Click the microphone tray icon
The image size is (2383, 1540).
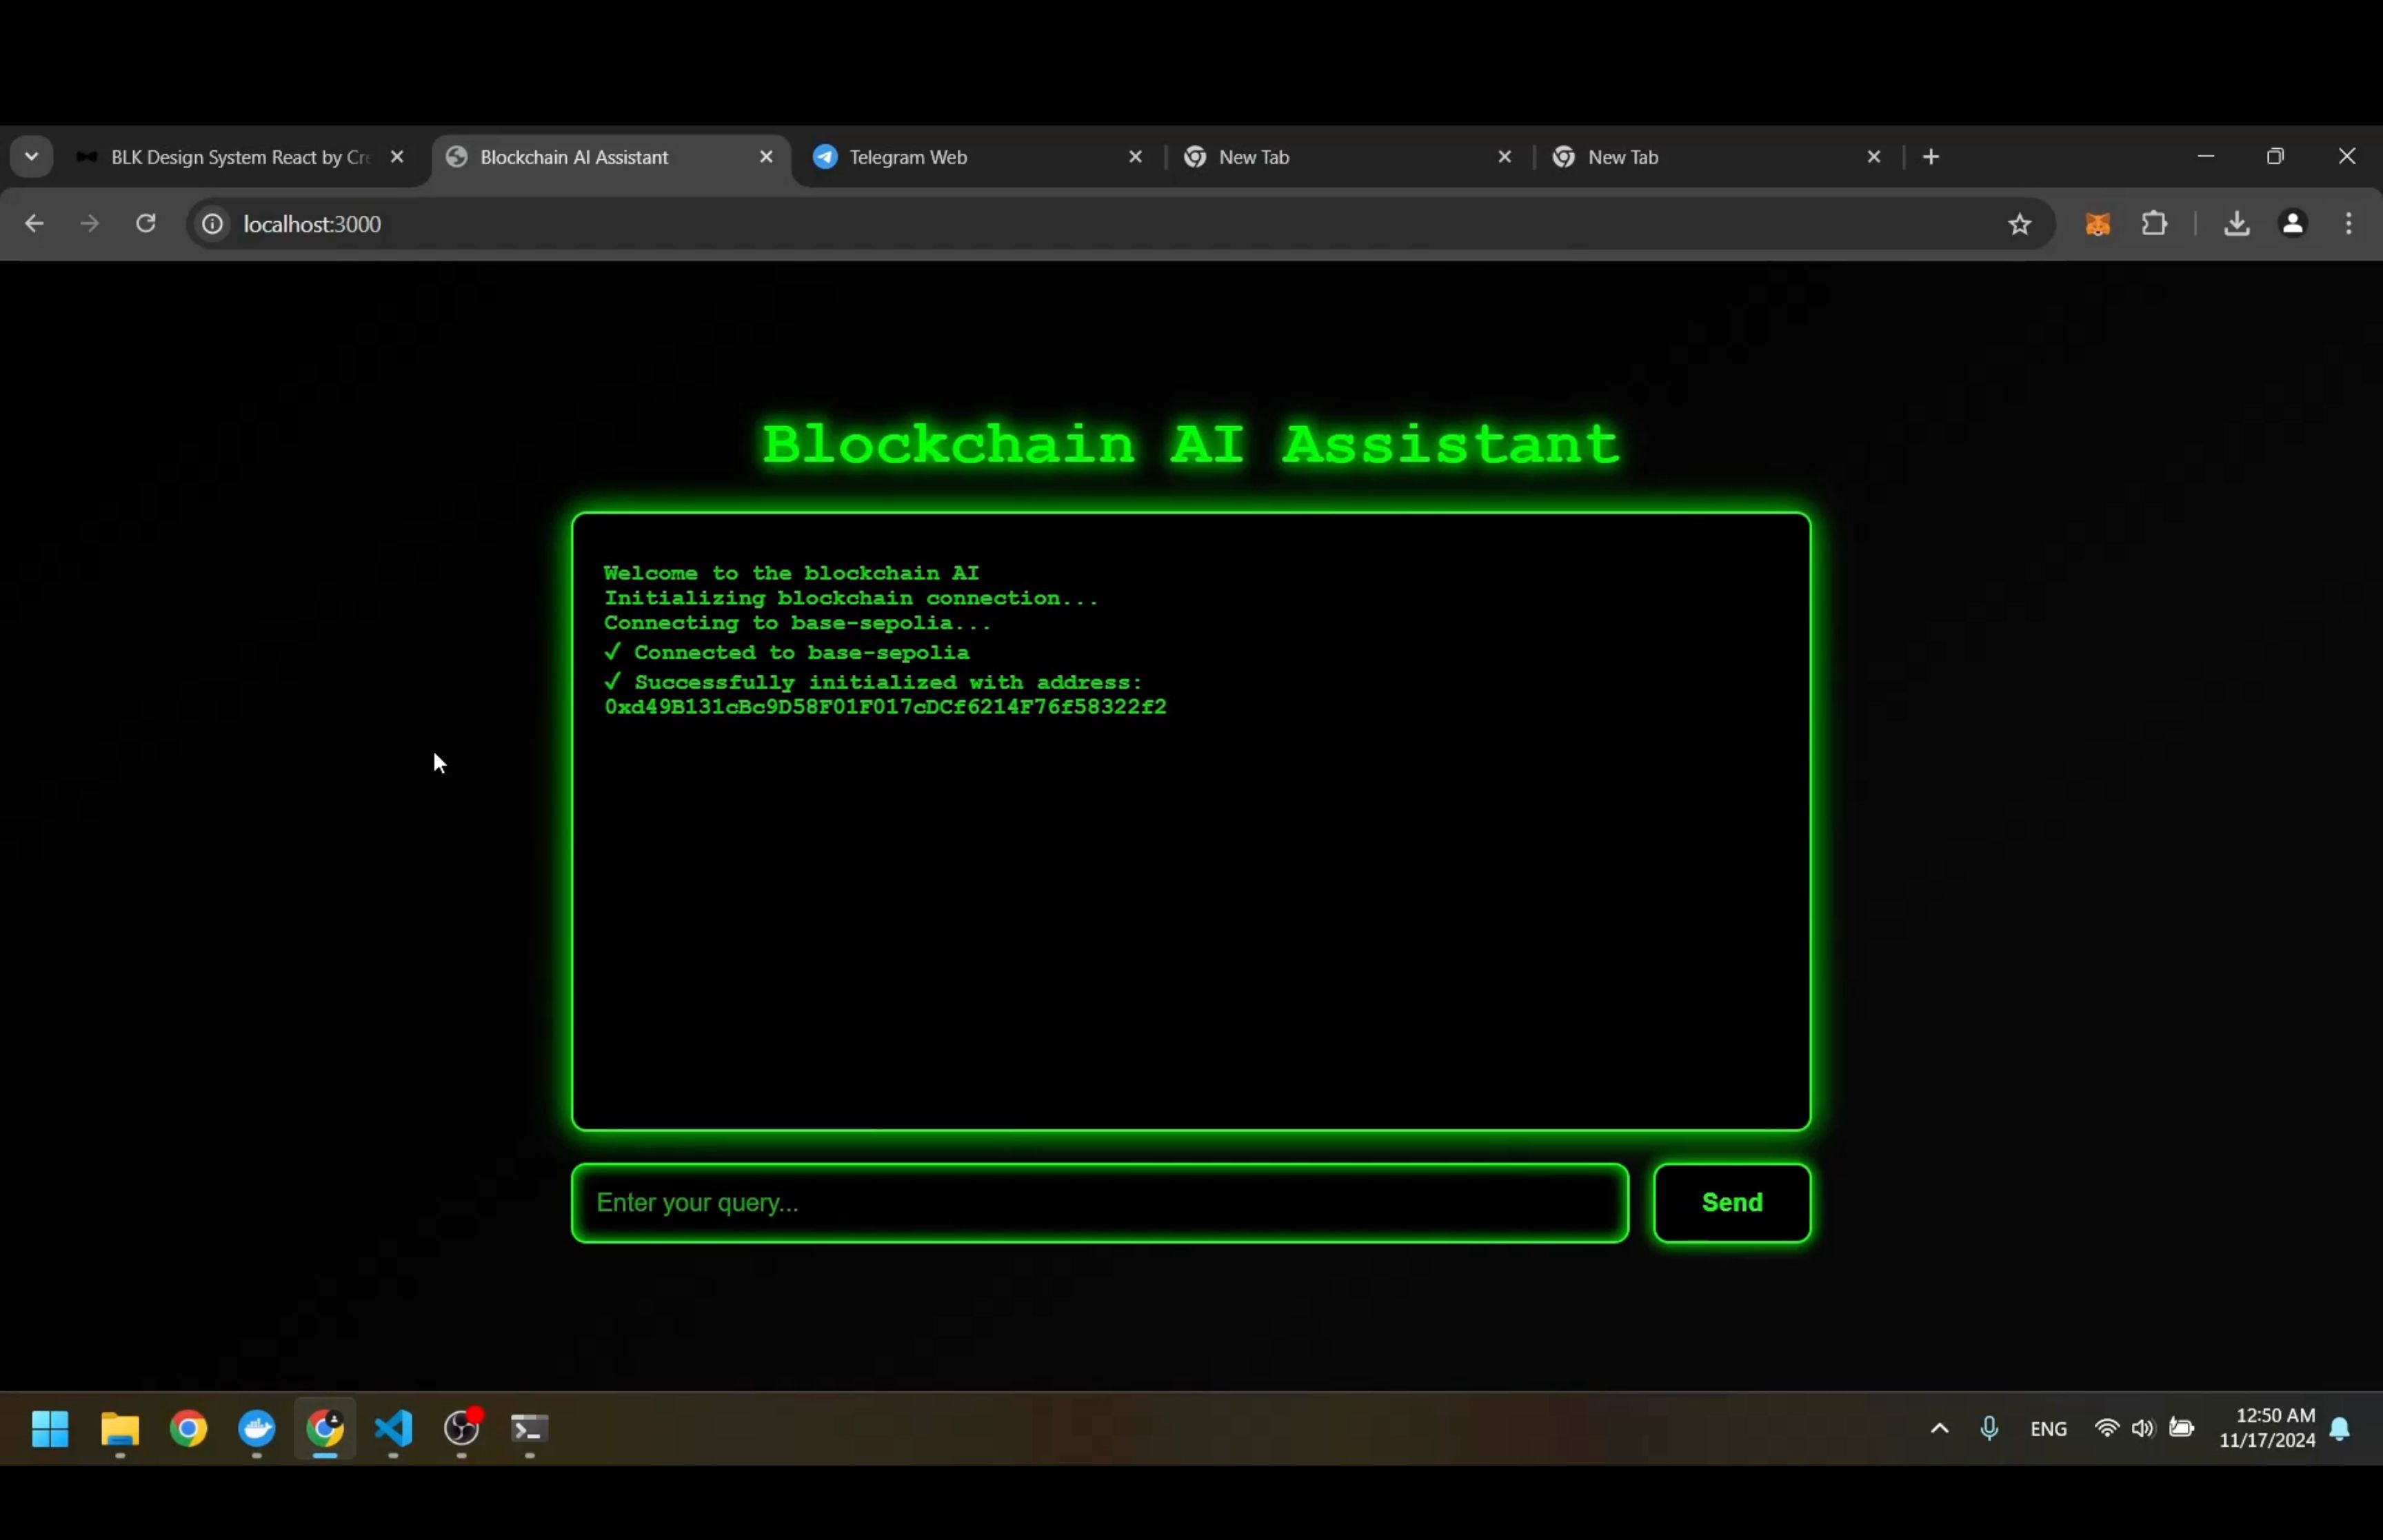tap(1989, 1429)
